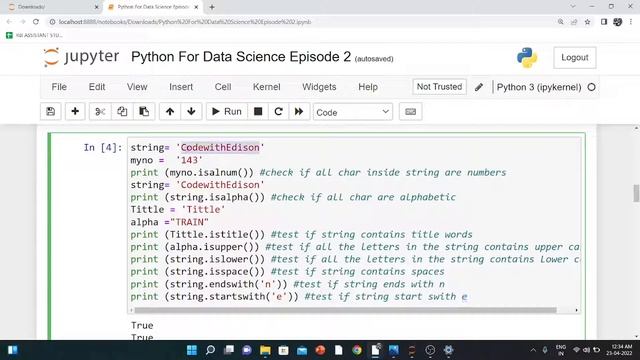
Task: Open the Kernel menu
Action: [267, 87]
